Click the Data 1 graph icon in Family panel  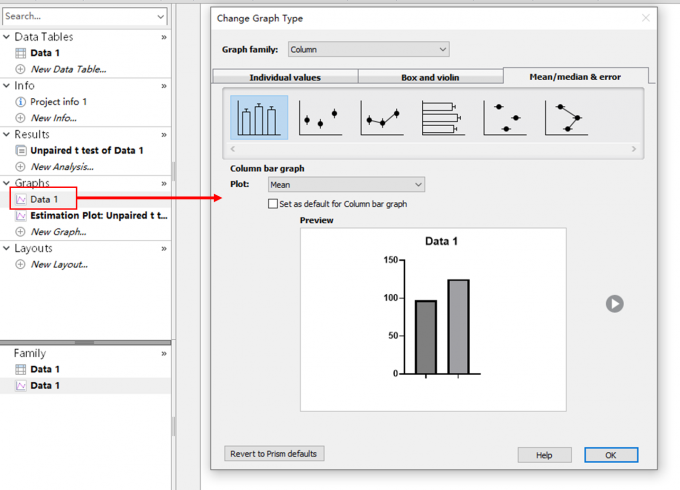[20, 385]
